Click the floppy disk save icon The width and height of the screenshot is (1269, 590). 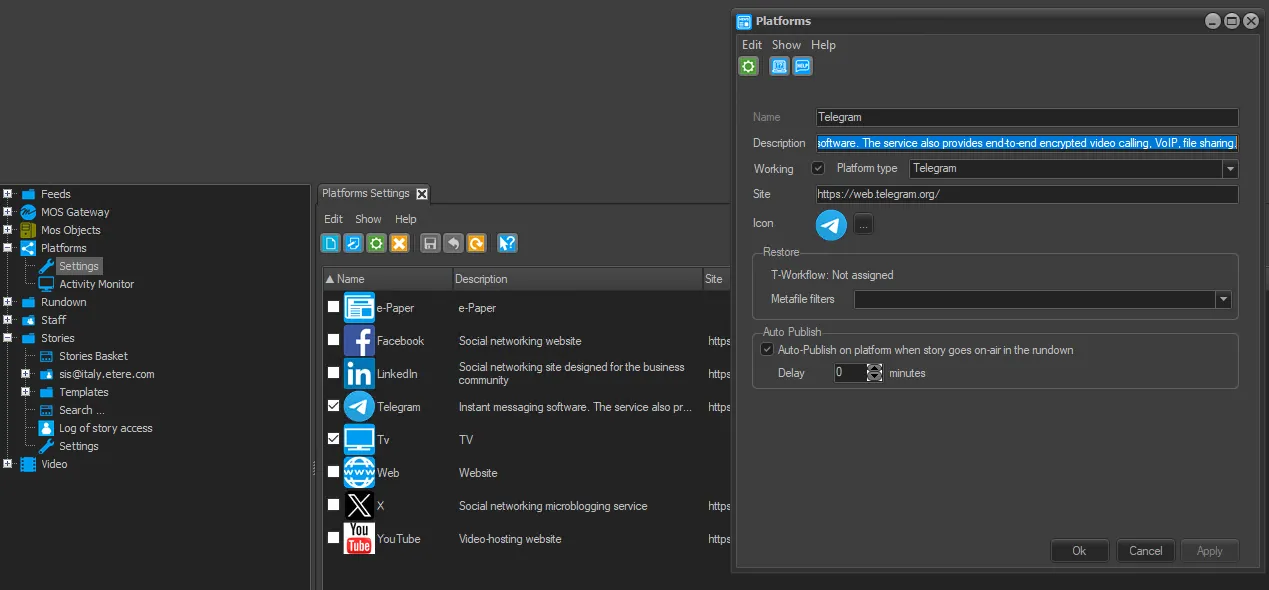pos(430,243)
